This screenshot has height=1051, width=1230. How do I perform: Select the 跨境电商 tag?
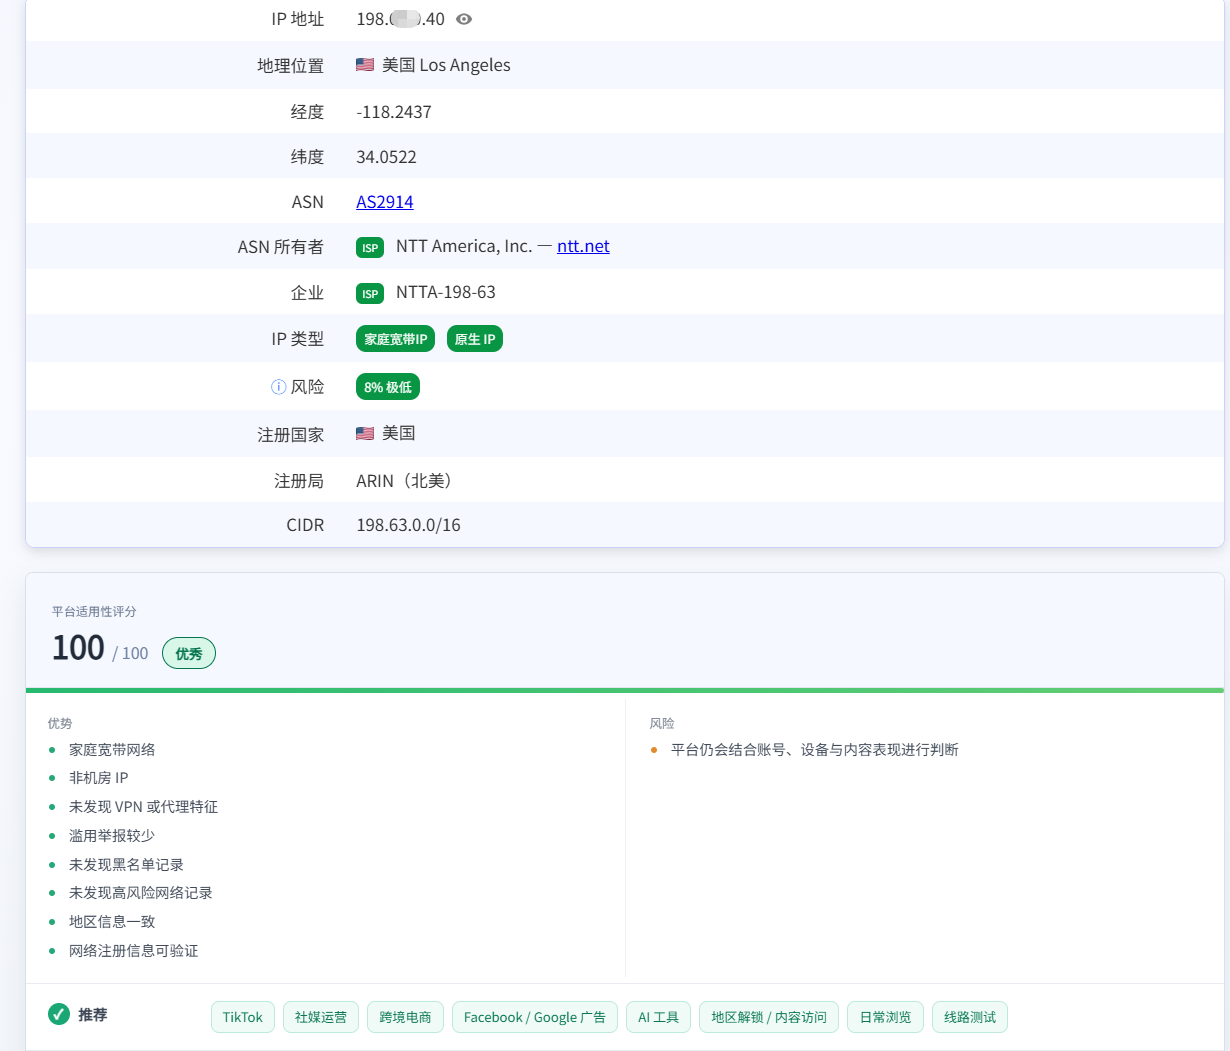click(x=405, y=1017)
